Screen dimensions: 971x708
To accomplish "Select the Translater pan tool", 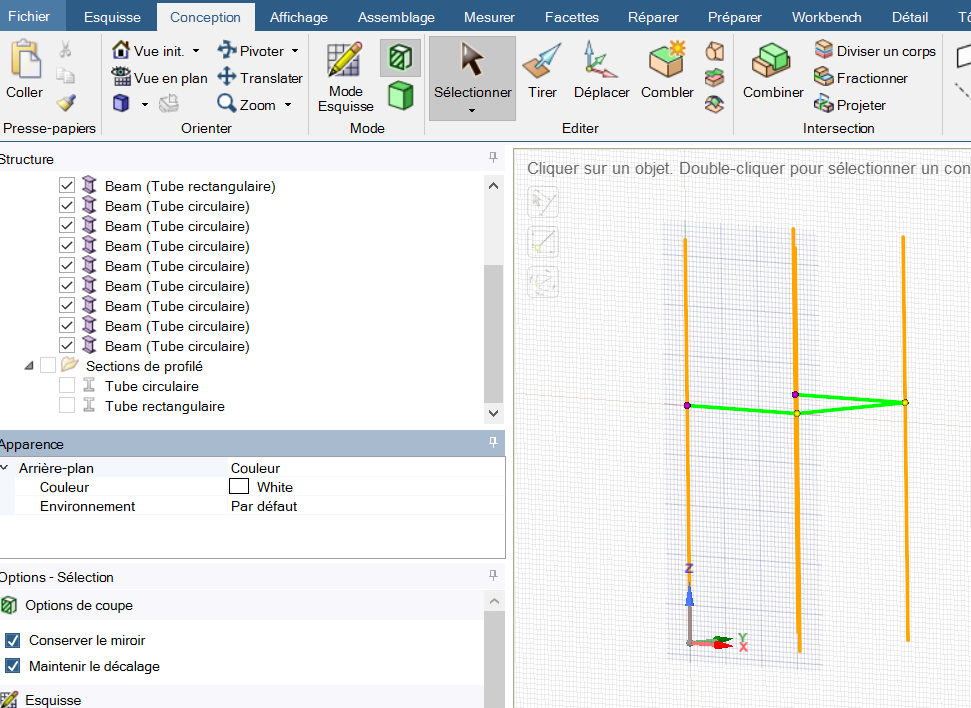I will (260, 78).
